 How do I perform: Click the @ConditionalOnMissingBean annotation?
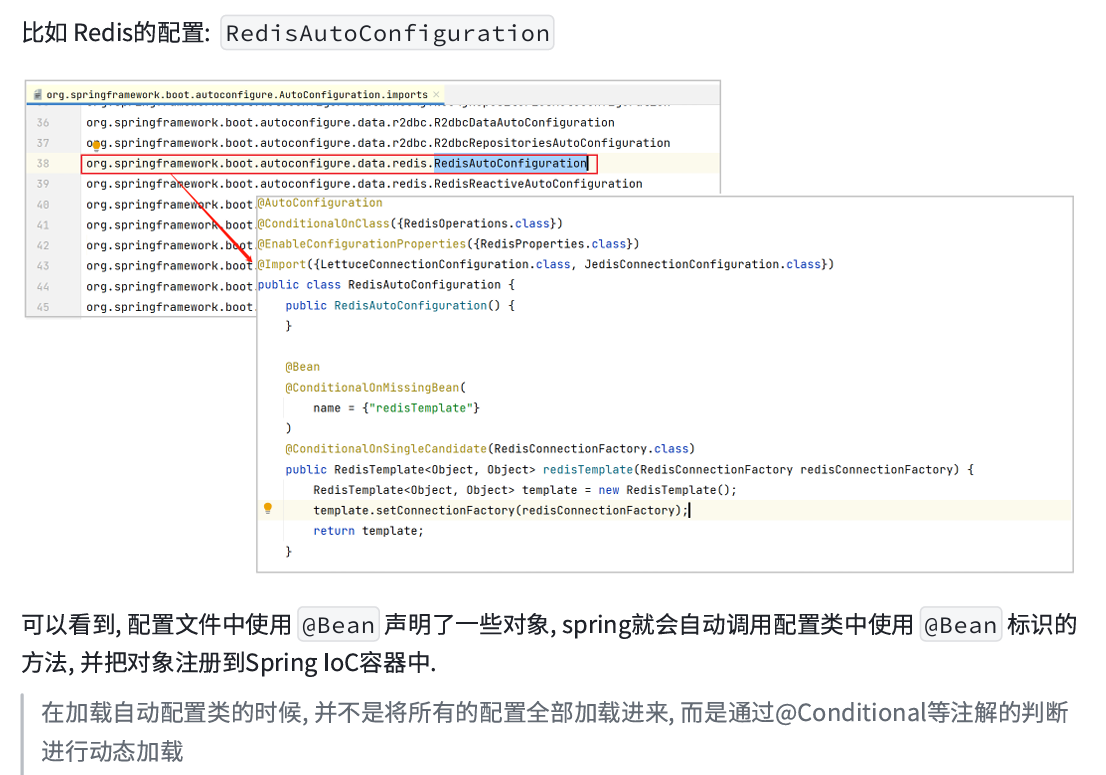tap(372, 388)
